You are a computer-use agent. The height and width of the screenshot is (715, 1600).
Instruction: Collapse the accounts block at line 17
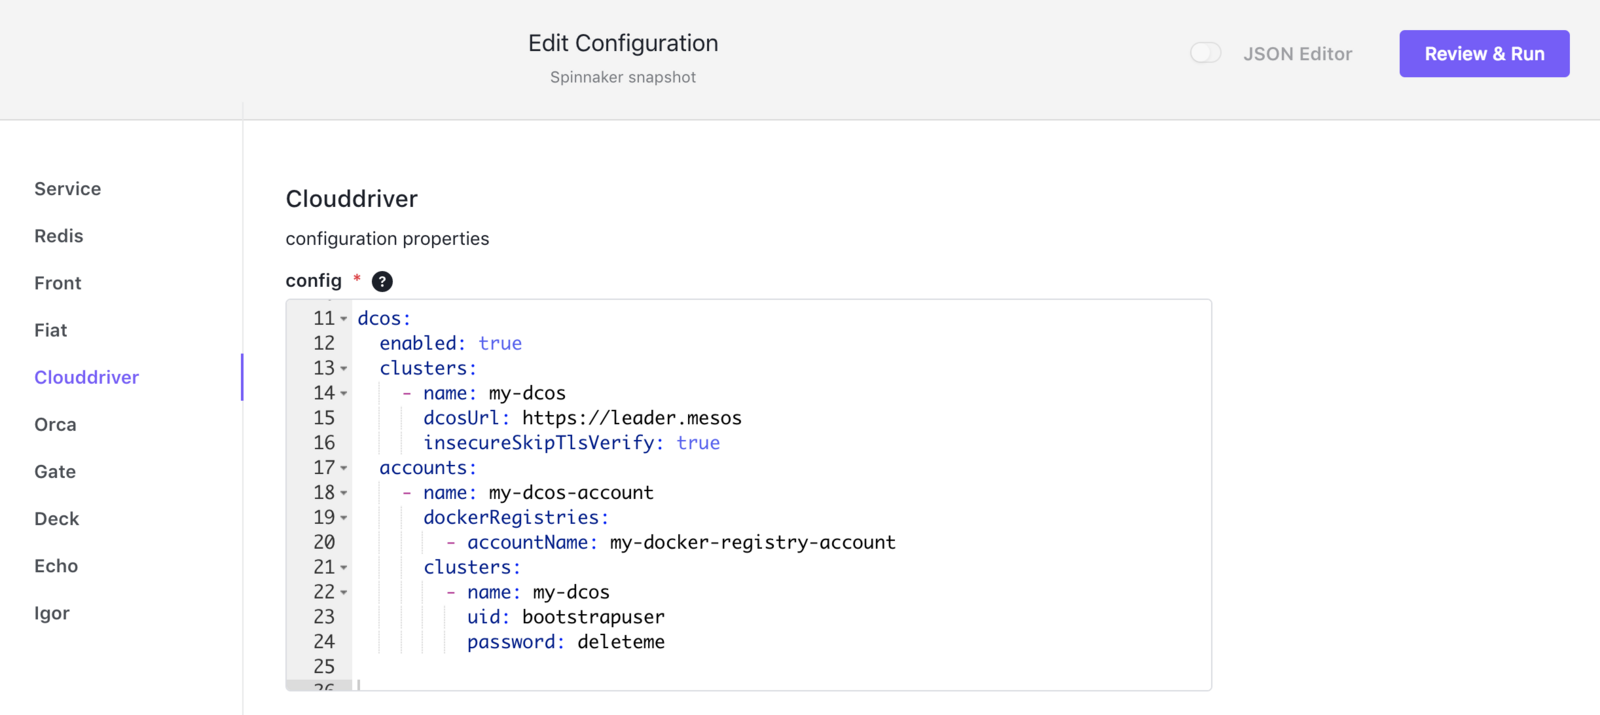click(x=344, y=468)
